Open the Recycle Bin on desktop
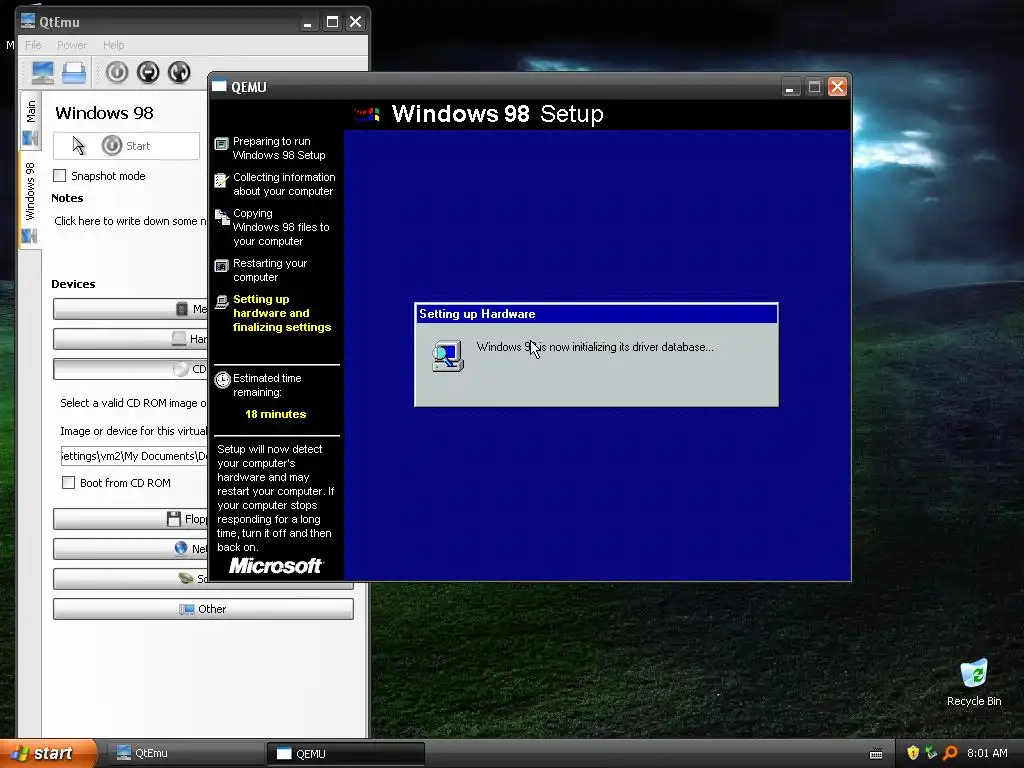Image resolution: width=1024 pixels, height=768 pixels. click(974, 682)
